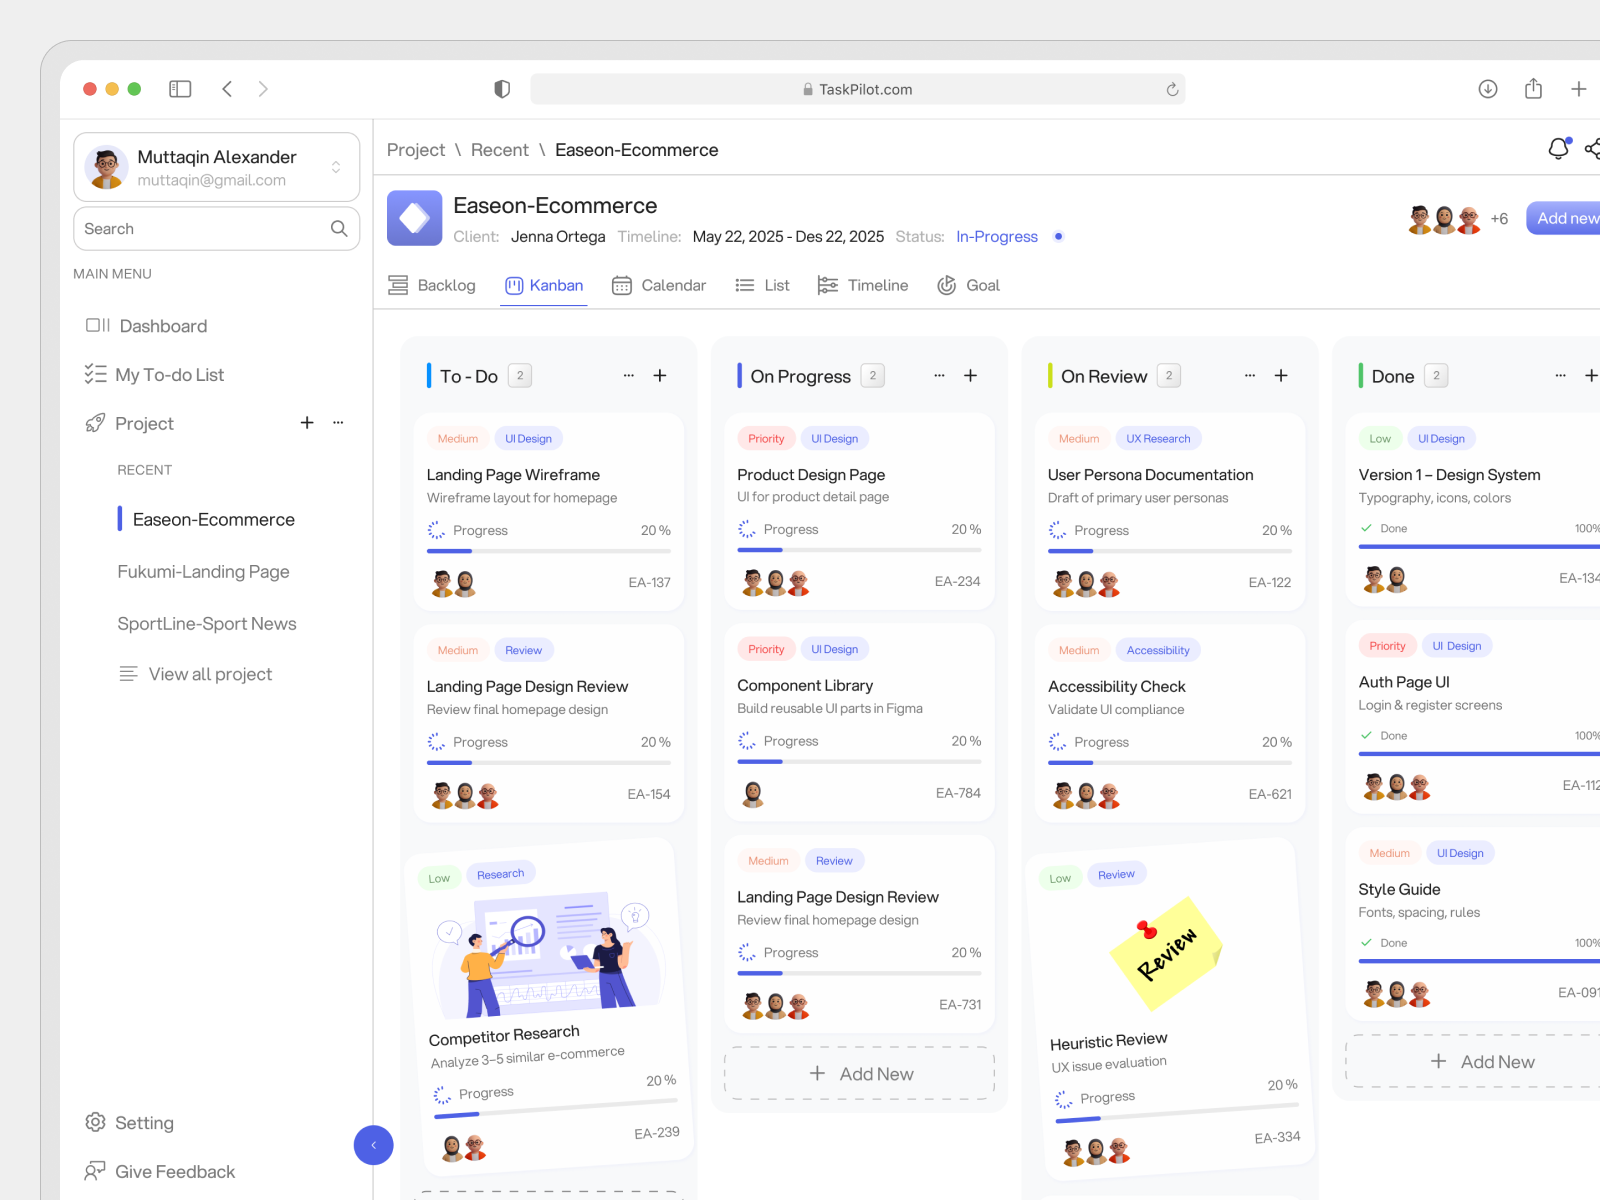Click the Project rocket icon
Viewport: 1600px width, 1200px height.
pyautogui.click(x=96, y=422)
